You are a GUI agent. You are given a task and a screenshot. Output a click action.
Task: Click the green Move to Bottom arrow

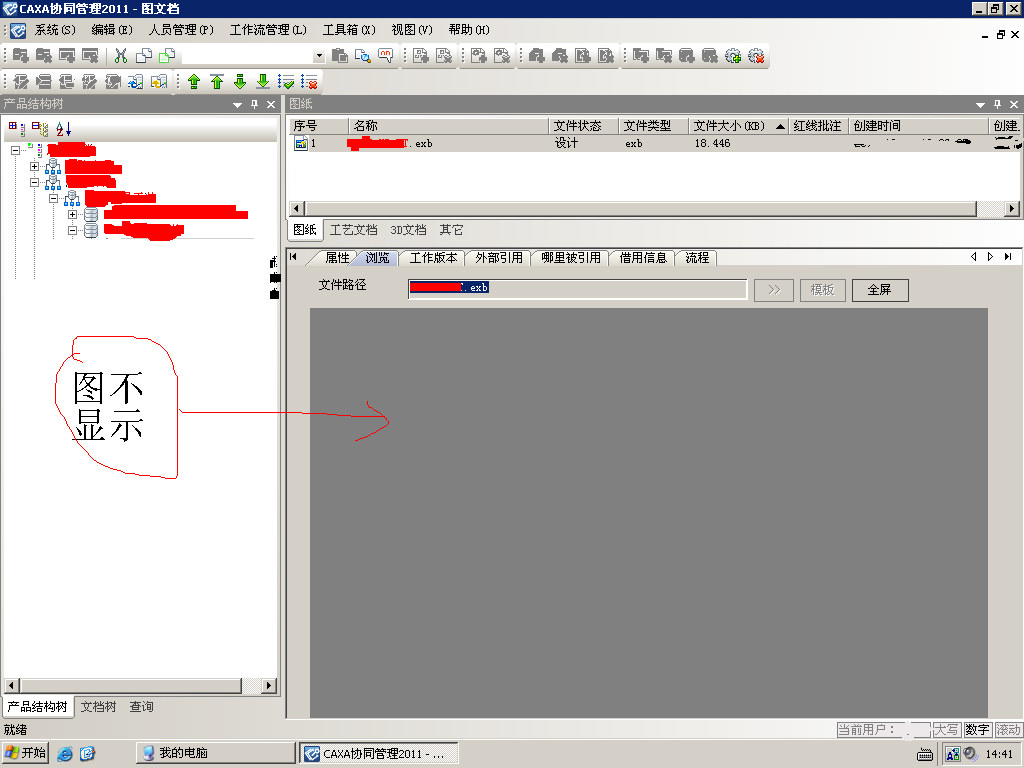(x=263, y=82)
